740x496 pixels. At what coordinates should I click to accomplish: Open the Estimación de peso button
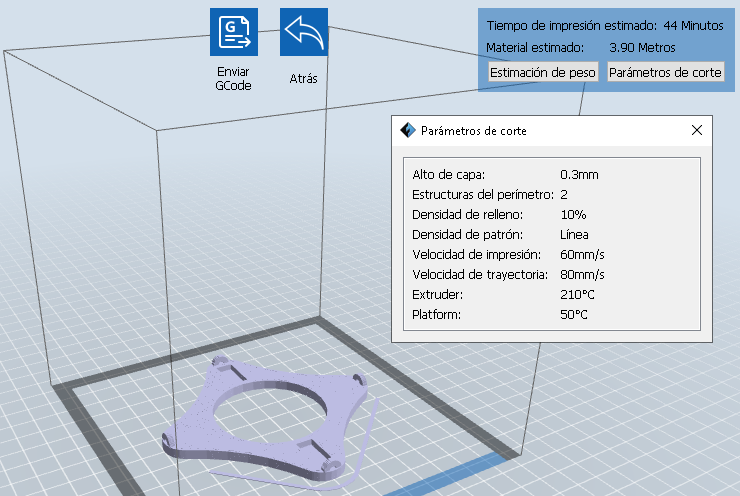pos(543,72)
